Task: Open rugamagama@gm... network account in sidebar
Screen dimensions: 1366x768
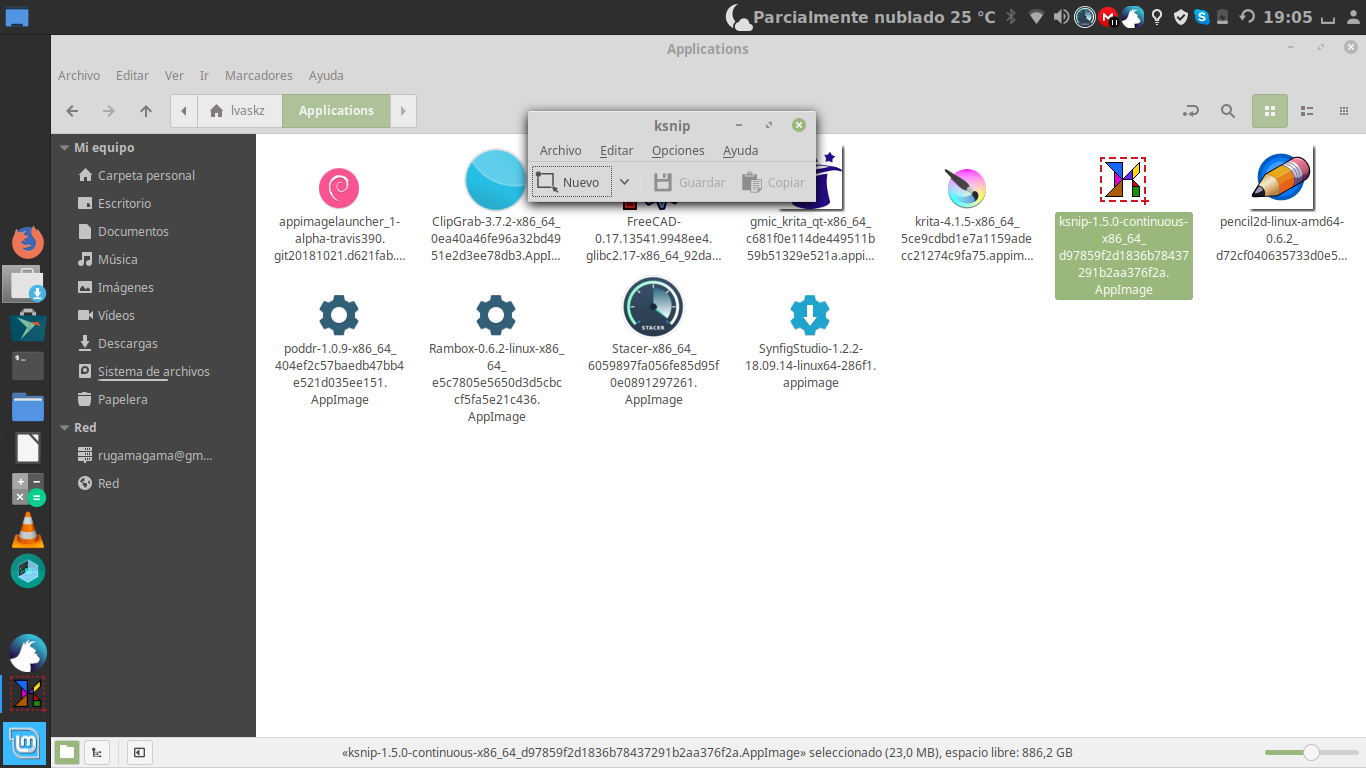Action: point(155,455)
